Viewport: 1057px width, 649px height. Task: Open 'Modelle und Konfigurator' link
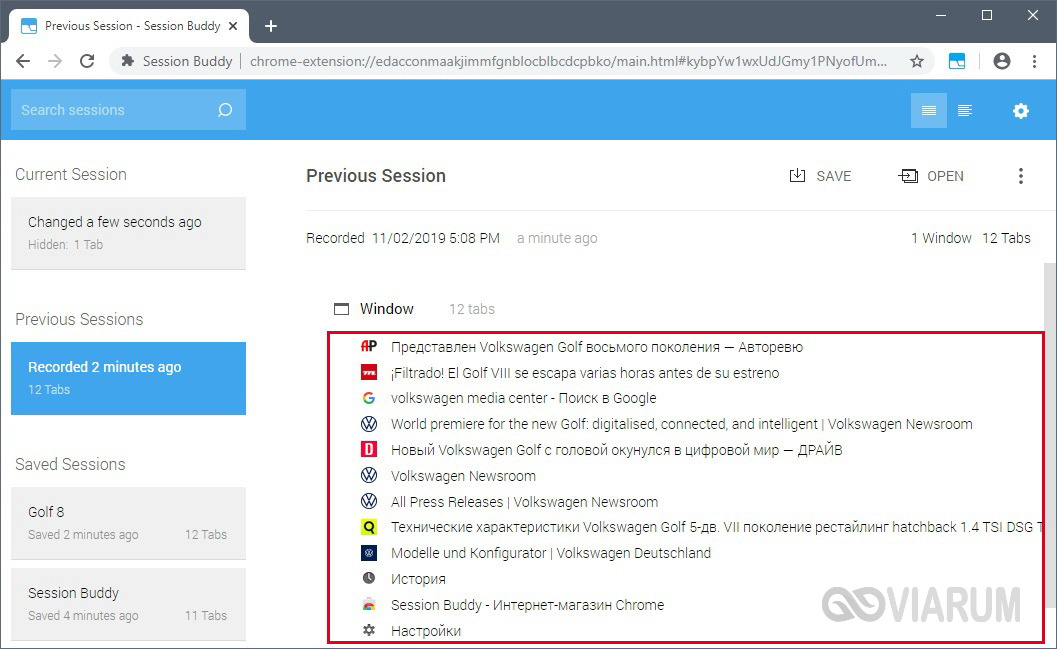tap(551, 553)
